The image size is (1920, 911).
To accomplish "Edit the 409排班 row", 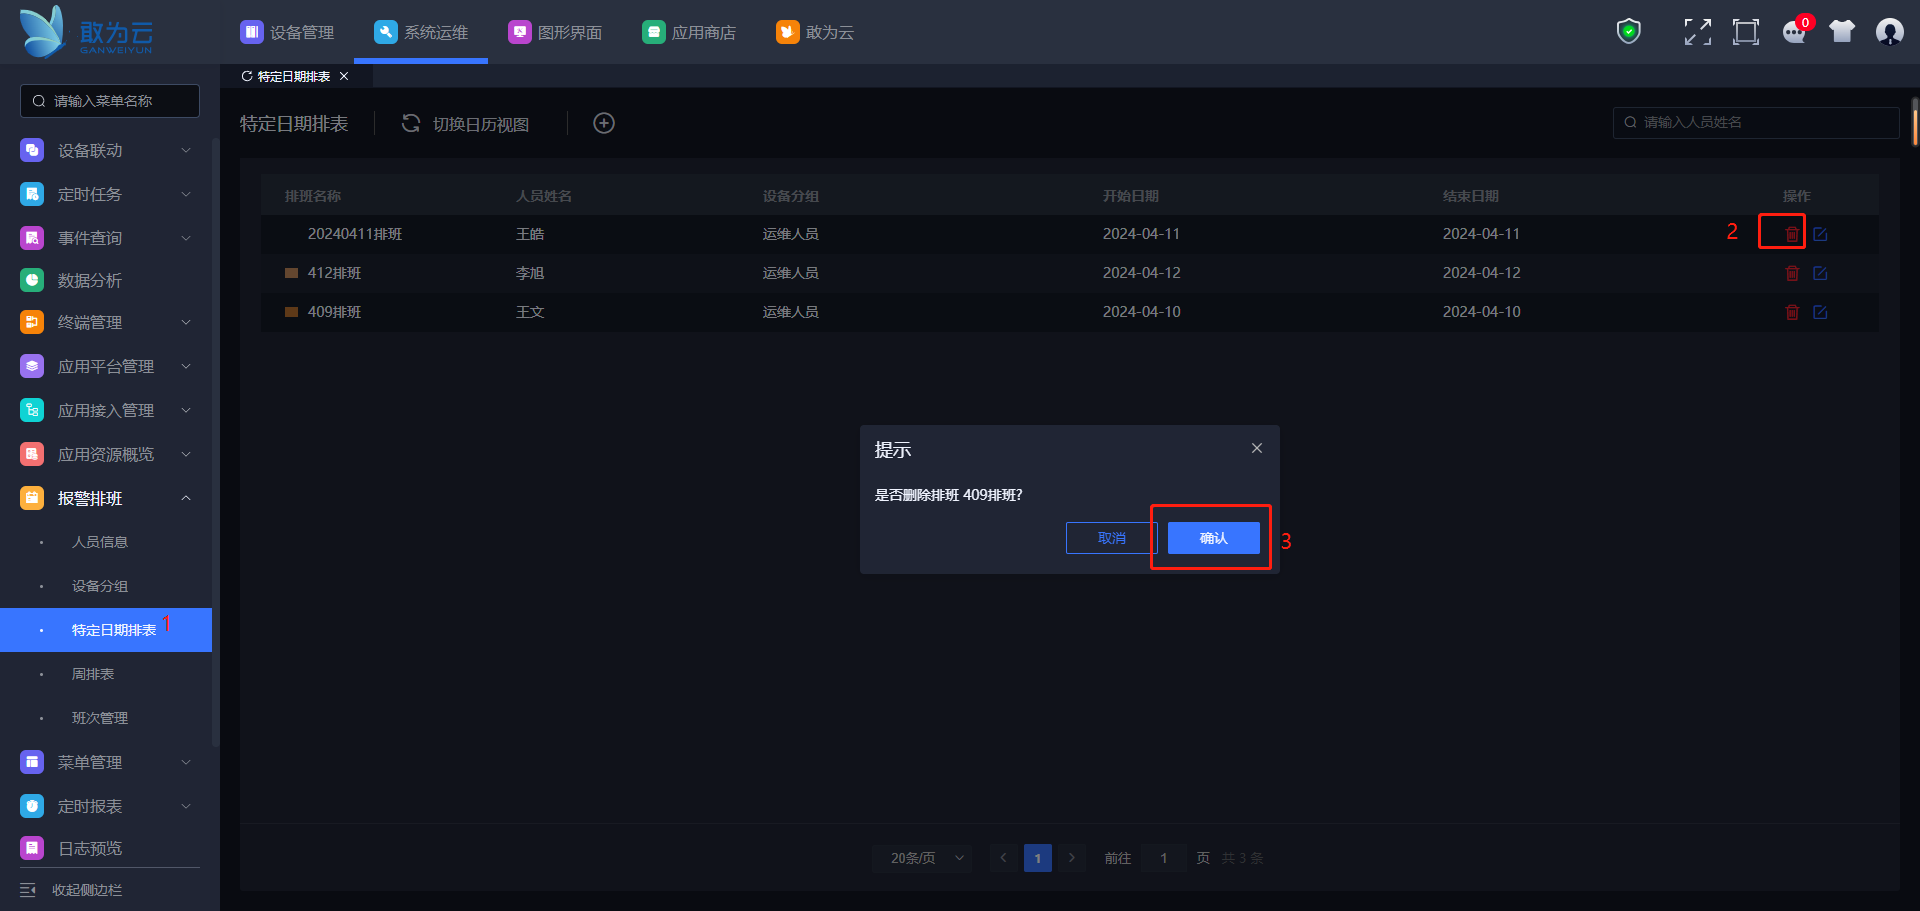I will (x=1820, y=312).
